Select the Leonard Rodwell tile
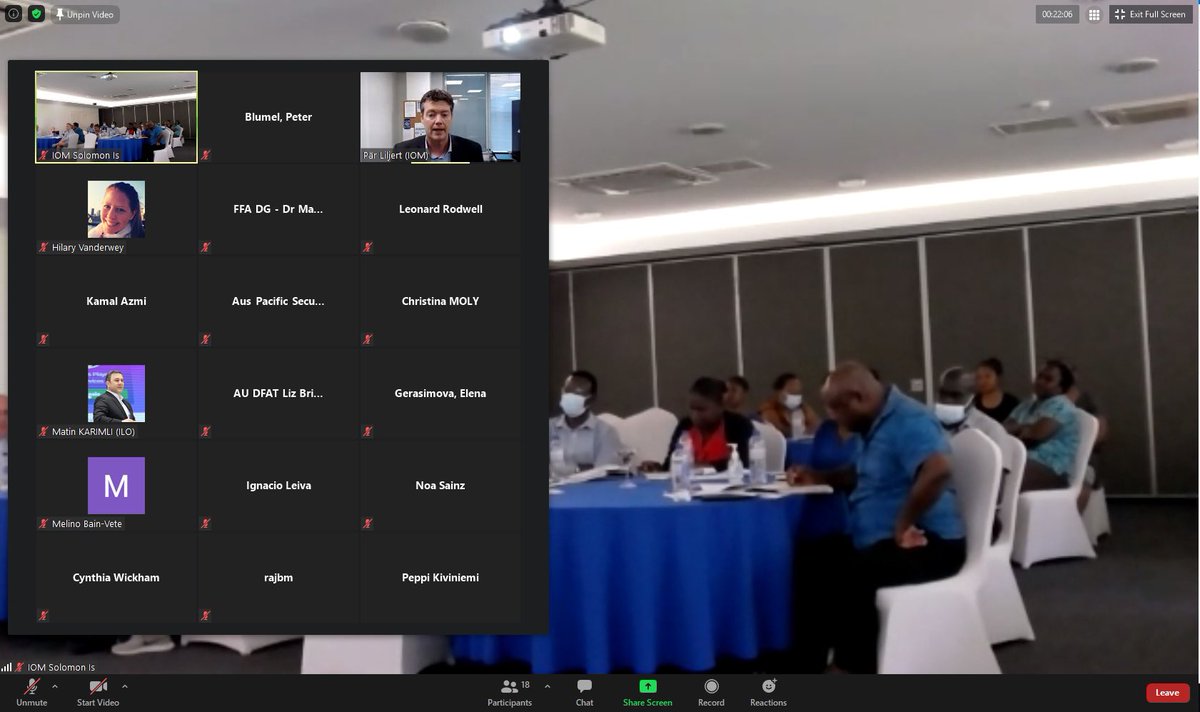Viewport: 1200px width, 712px height. (440, 209)
